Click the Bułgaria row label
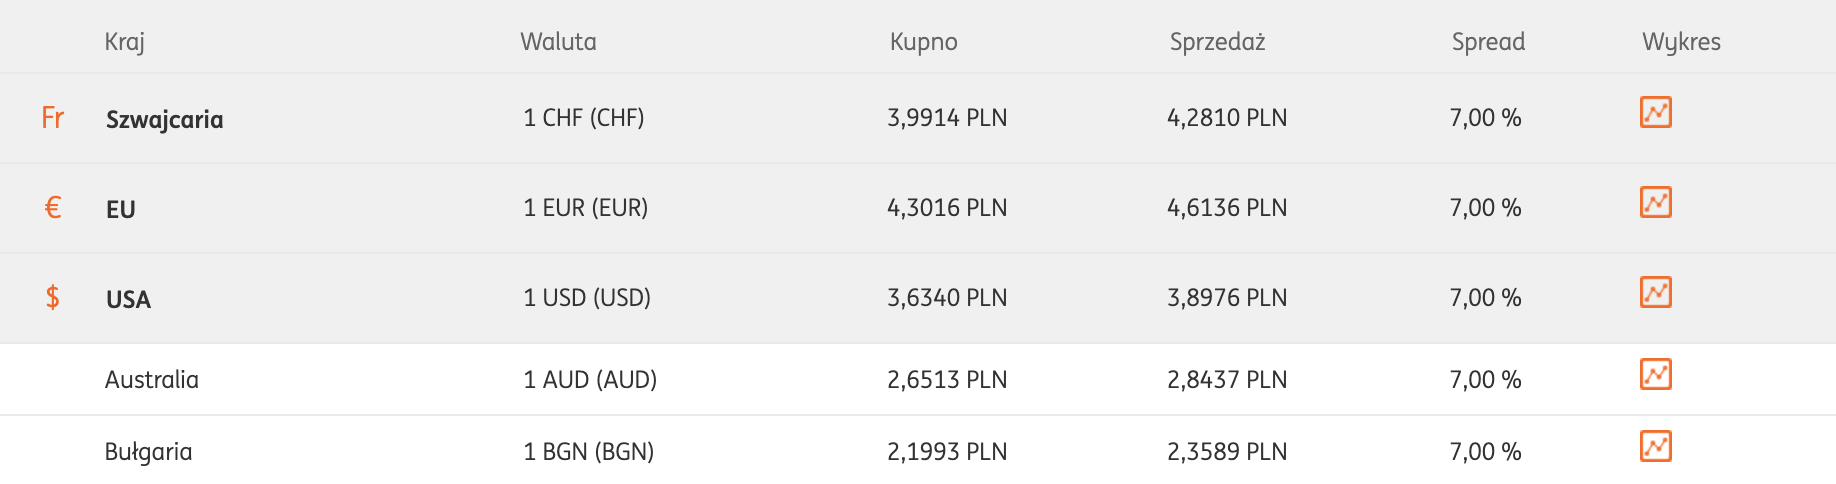This screenshot has height=484, width=1836. tap(148, 452)
